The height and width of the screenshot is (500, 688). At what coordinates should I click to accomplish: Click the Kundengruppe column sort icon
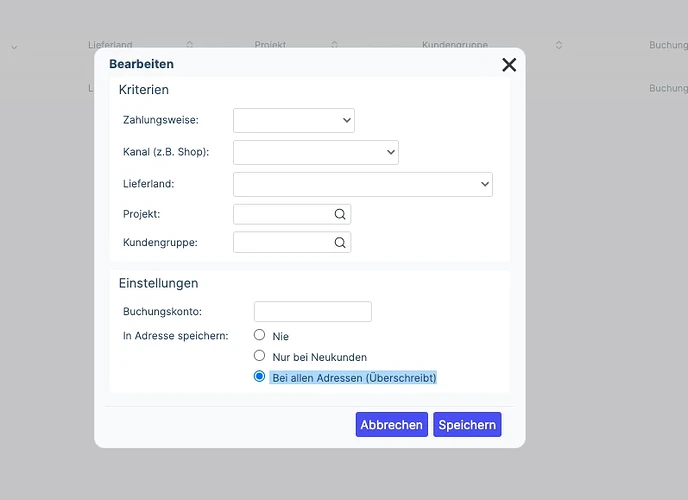coord(559,45)
